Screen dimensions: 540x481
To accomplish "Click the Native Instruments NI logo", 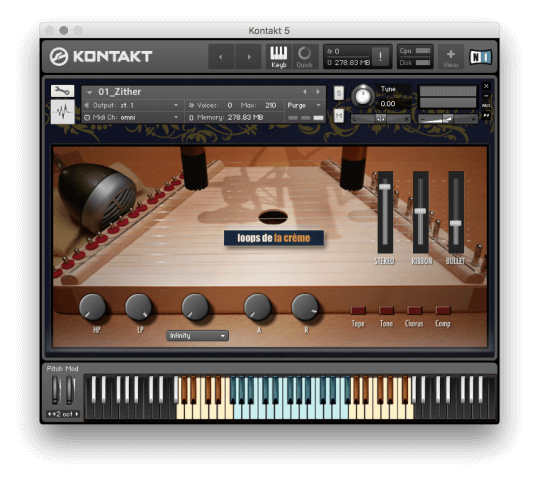I will (x=480, y=57).
